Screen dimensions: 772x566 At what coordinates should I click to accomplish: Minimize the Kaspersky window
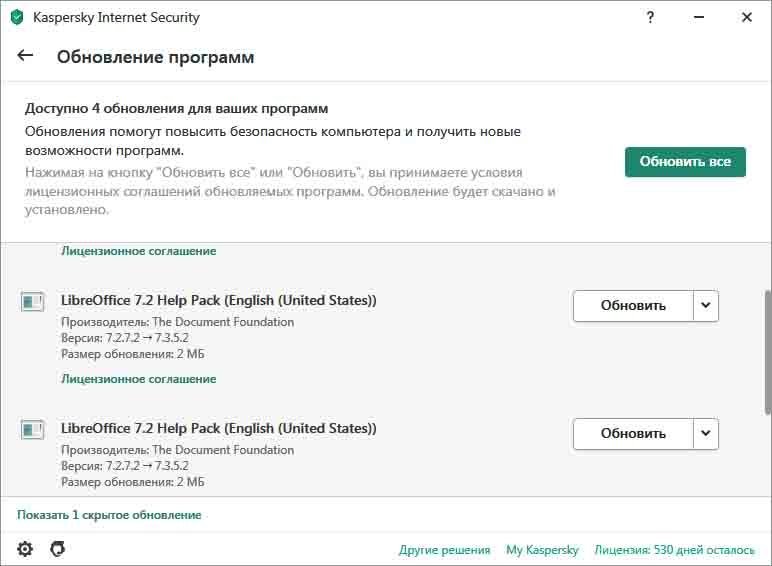699,17
